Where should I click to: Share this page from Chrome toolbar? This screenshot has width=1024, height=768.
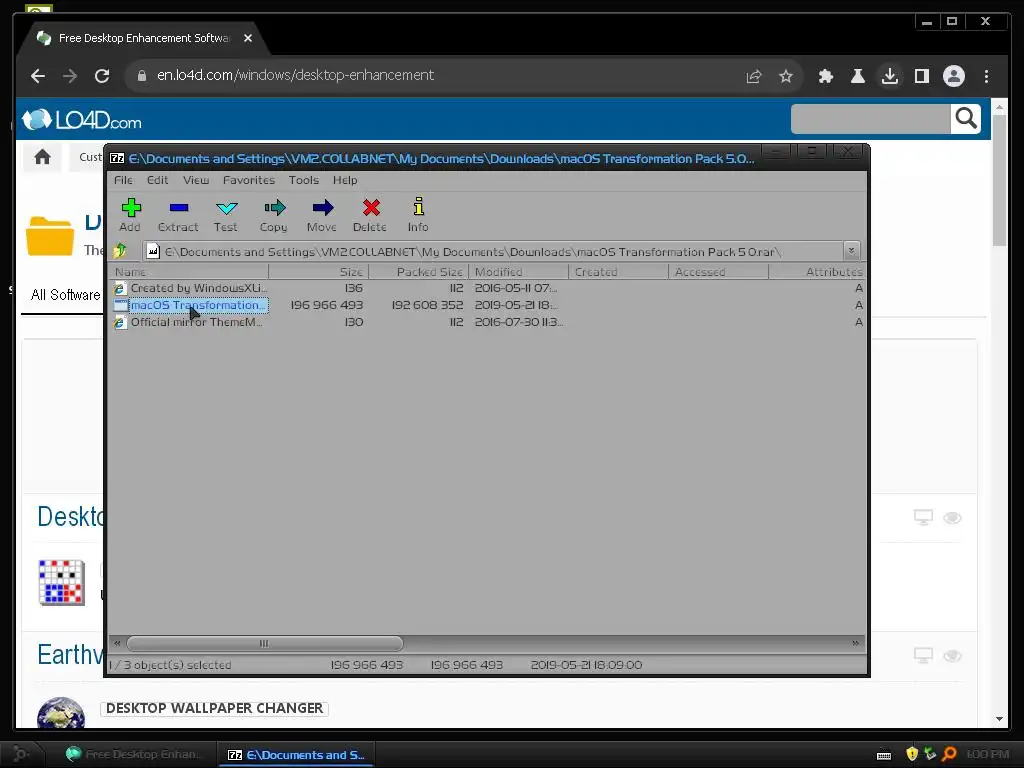tap(754, 76)
